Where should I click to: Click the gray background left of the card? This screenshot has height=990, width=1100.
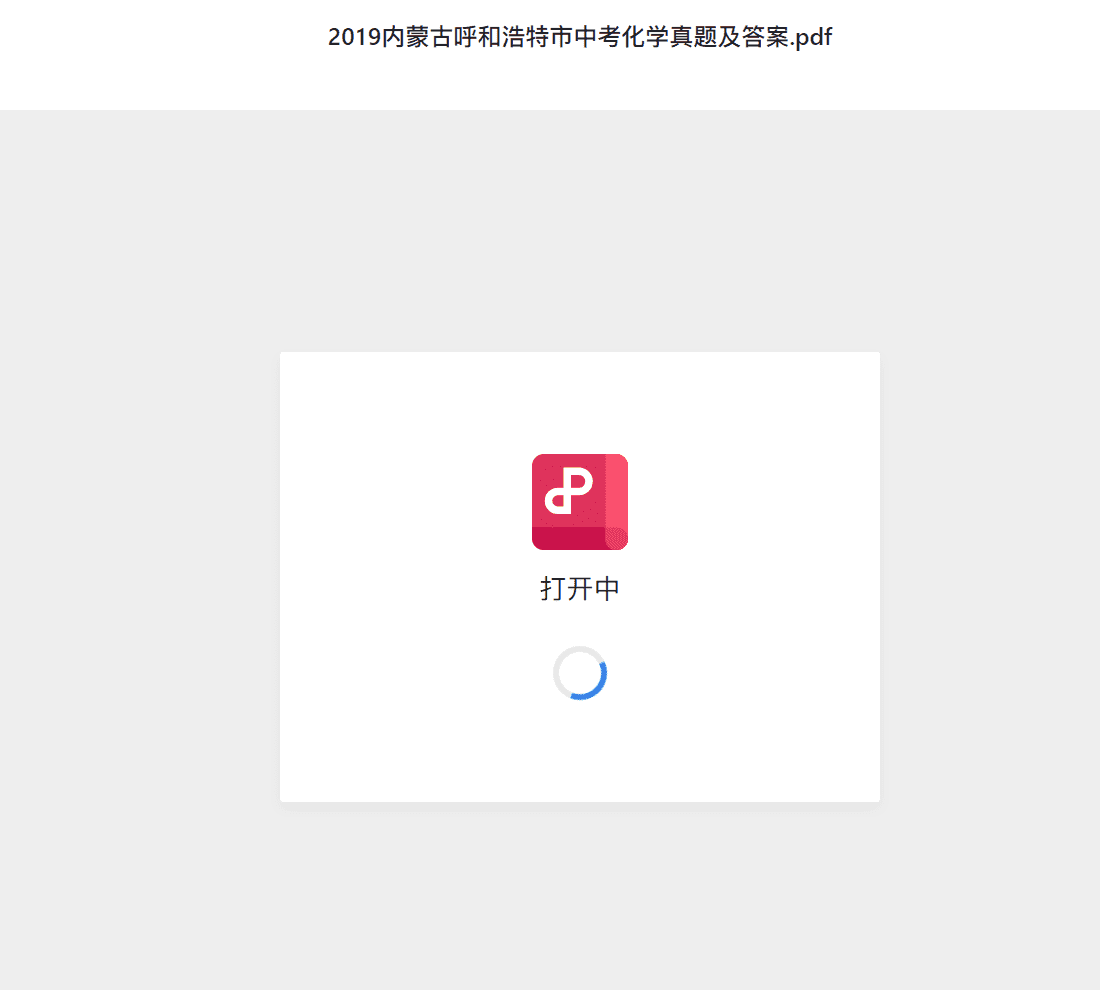pos(140,575)
